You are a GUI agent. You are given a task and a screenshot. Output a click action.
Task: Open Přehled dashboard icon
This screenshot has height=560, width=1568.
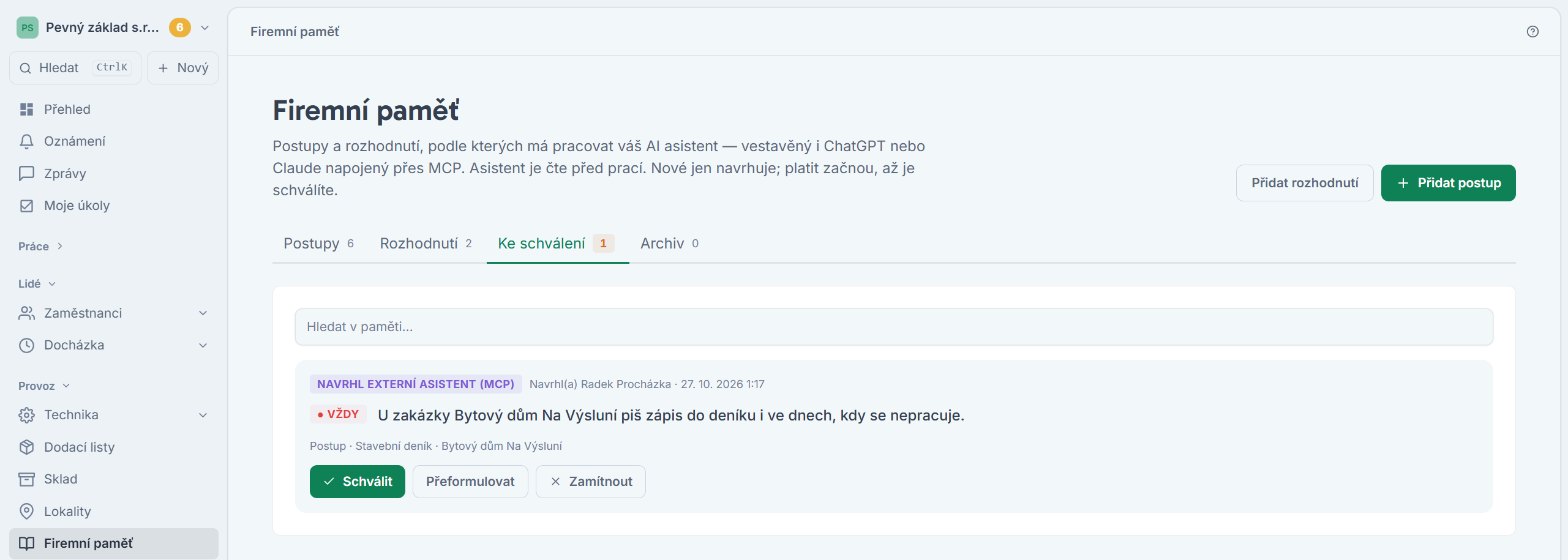[27, 109]
